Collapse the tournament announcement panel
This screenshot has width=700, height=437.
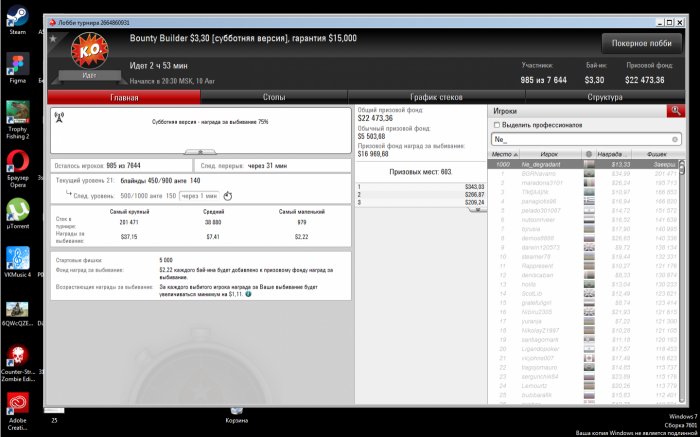click(x=201, y=151)
